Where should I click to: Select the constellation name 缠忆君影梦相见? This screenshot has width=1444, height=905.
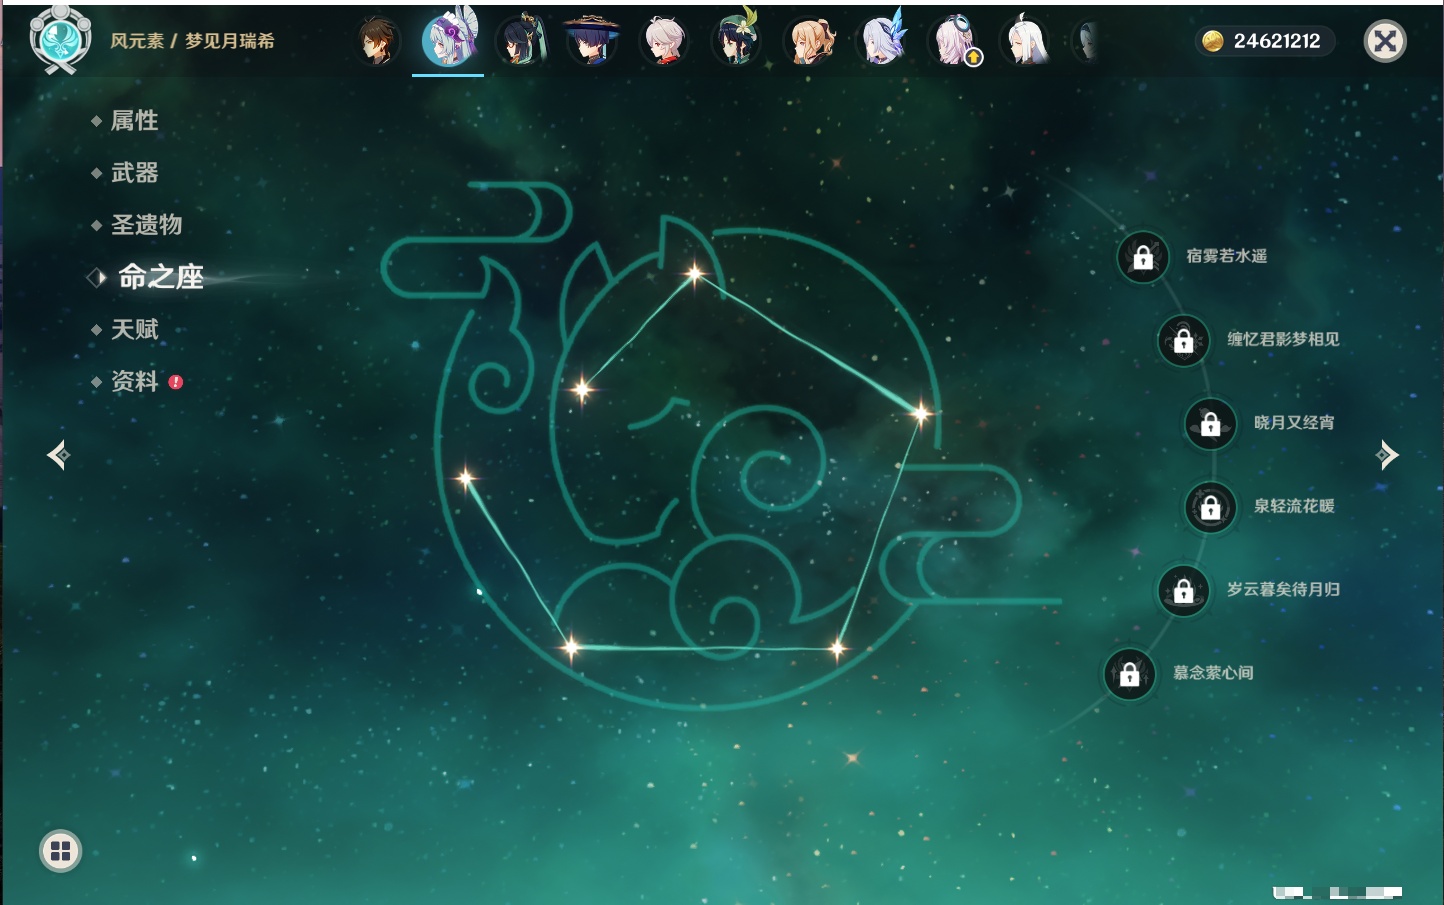1283,339
